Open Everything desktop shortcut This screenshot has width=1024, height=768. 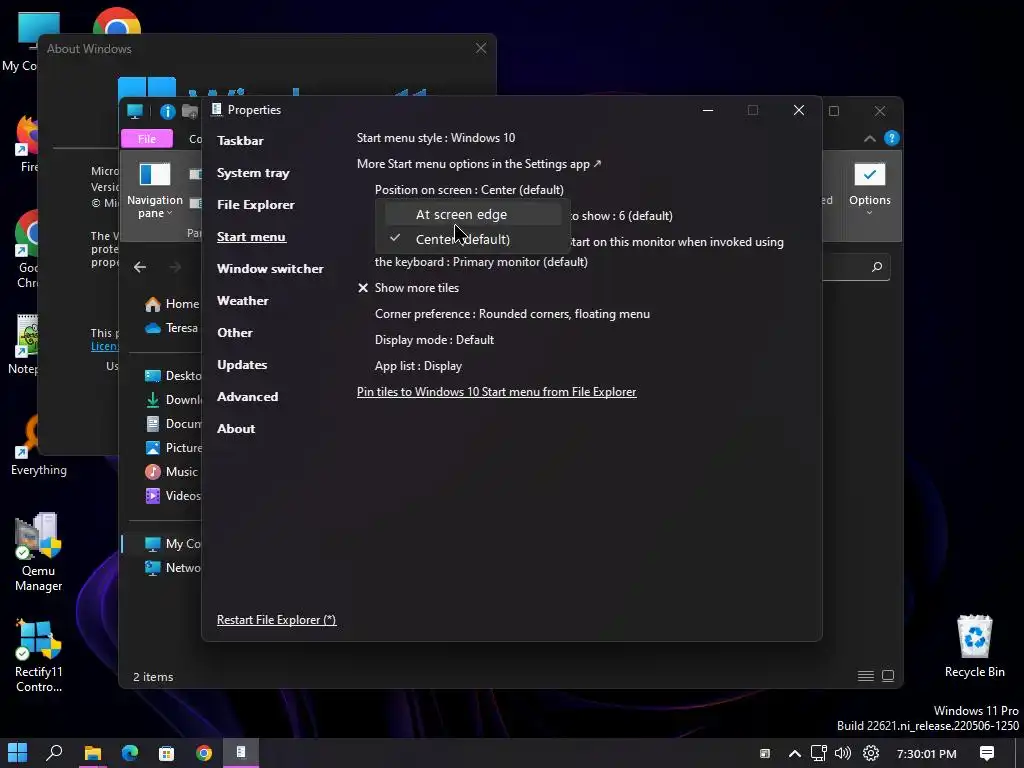tap(39, 447)
